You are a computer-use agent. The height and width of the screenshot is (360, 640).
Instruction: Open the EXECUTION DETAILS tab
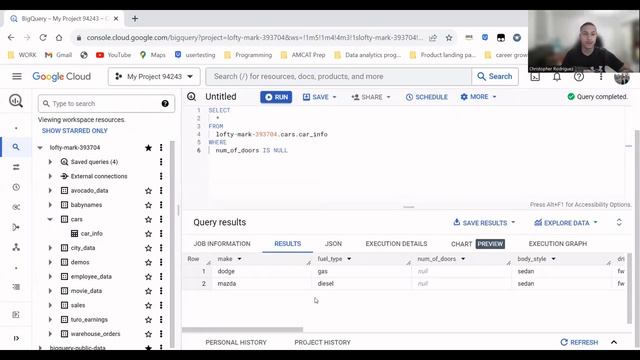(x=396, y=244)
